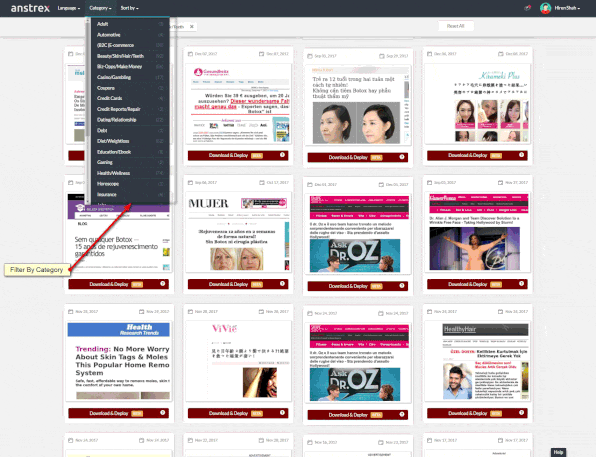The width and height of the screenshot is (596, 457).
Task: Choose Credit Cards category
Action: click(x=129, y=98)
